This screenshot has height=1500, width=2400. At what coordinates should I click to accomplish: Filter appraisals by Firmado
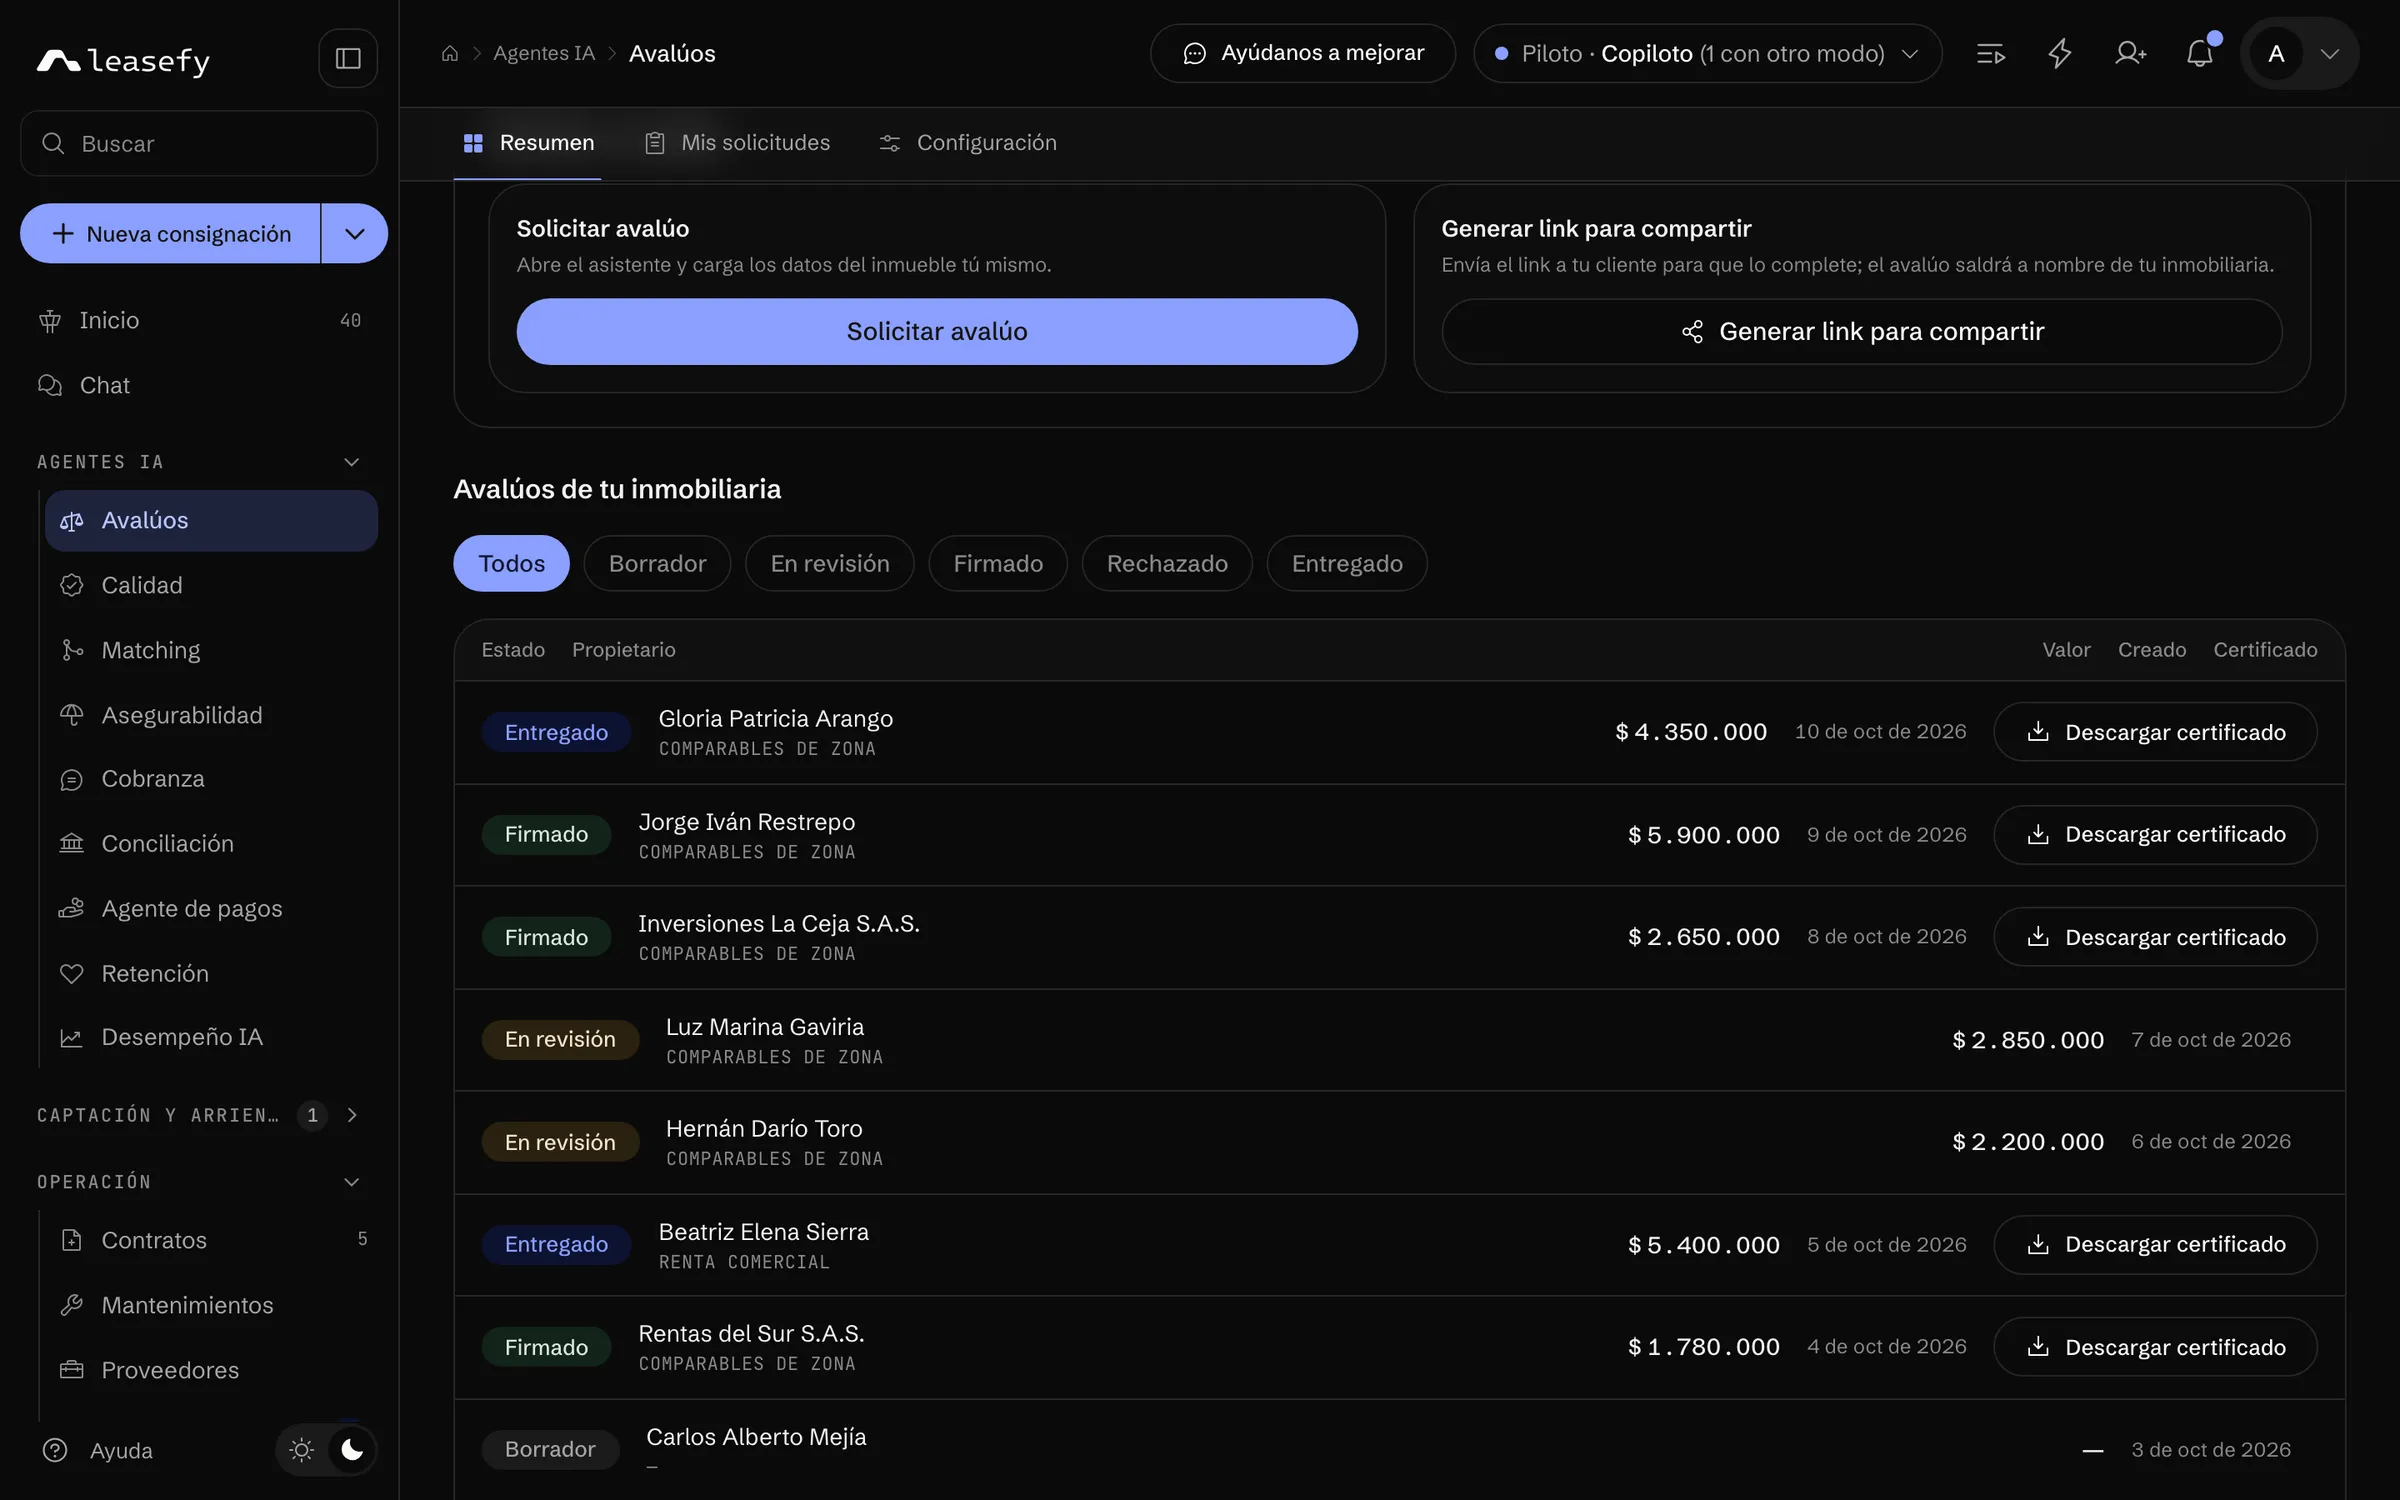click(x=997, y=564)
